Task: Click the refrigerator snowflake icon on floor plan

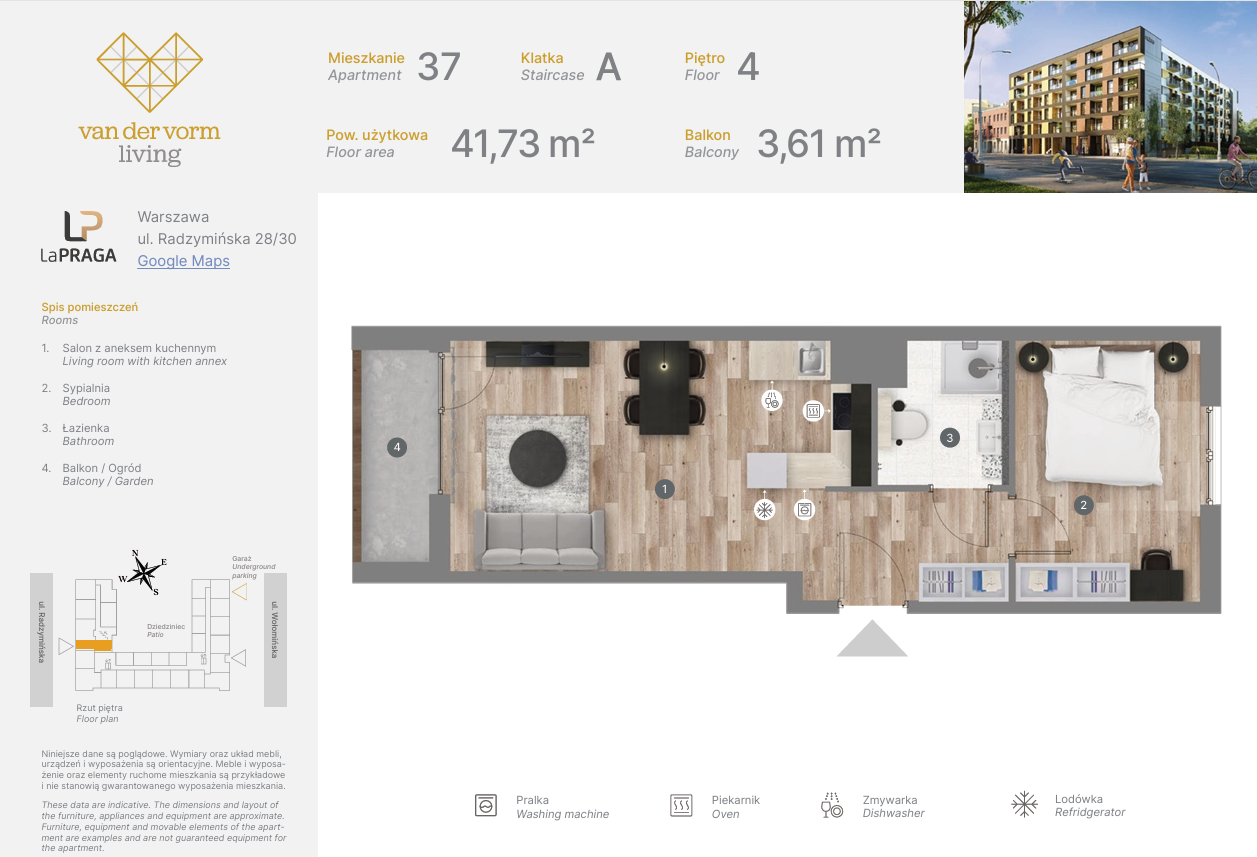Action: (764, 510)
